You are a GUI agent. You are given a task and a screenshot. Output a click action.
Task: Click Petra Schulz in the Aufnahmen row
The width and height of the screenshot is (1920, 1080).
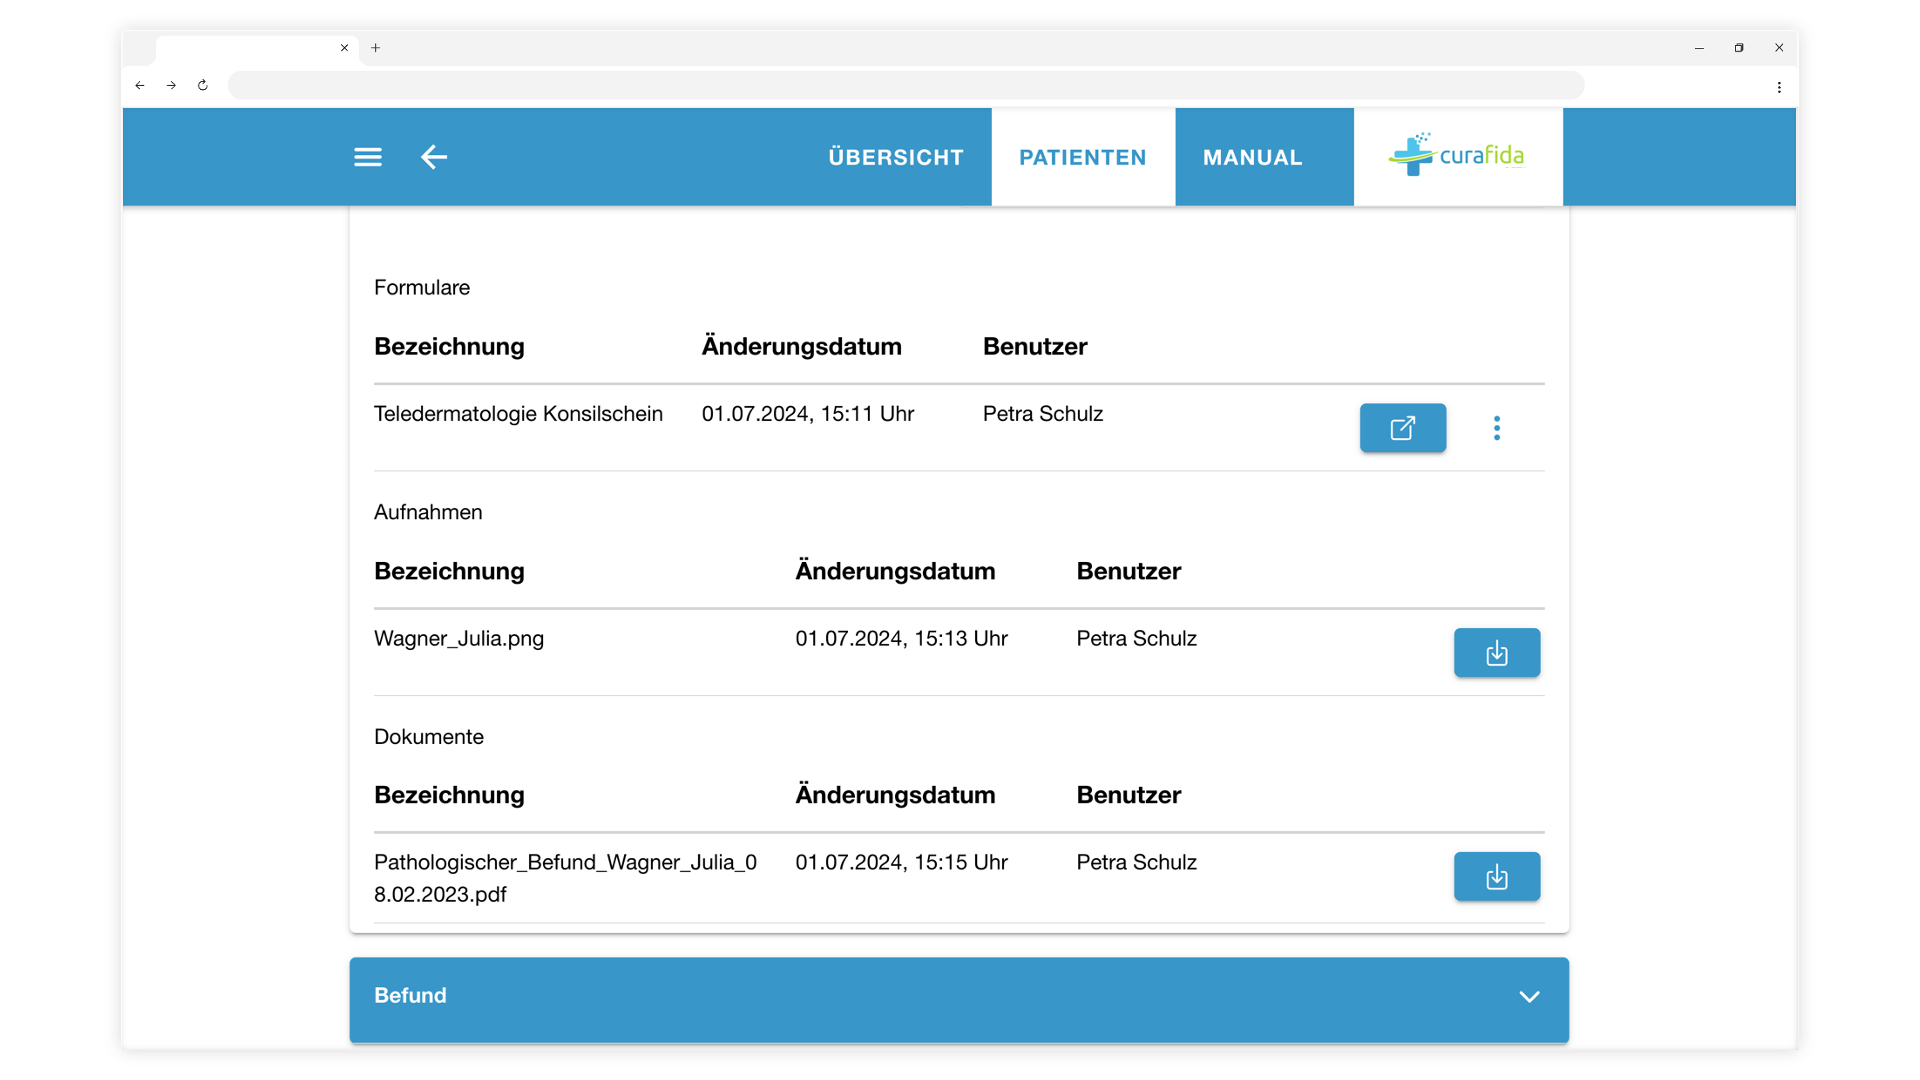[1137, 639]
